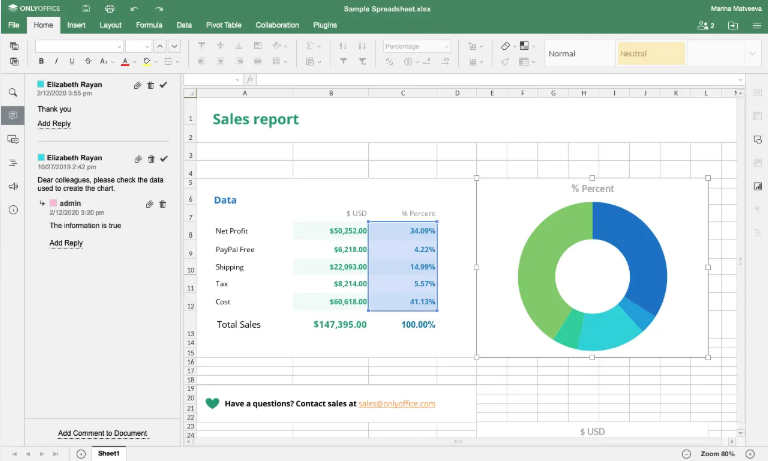The height and width of the screenshot is (461, 768).
Task: Click Add Comment to Document
Action: tap(102, 433)
